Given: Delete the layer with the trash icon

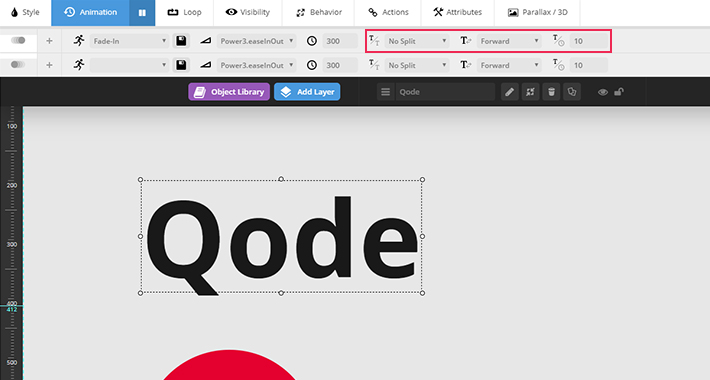Looking at the screenshot, I should (551, 92).
